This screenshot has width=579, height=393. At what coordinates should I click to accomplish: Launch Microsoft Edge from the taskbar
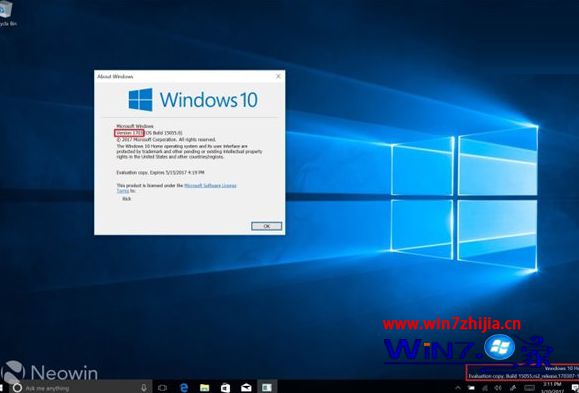point(184,387)
